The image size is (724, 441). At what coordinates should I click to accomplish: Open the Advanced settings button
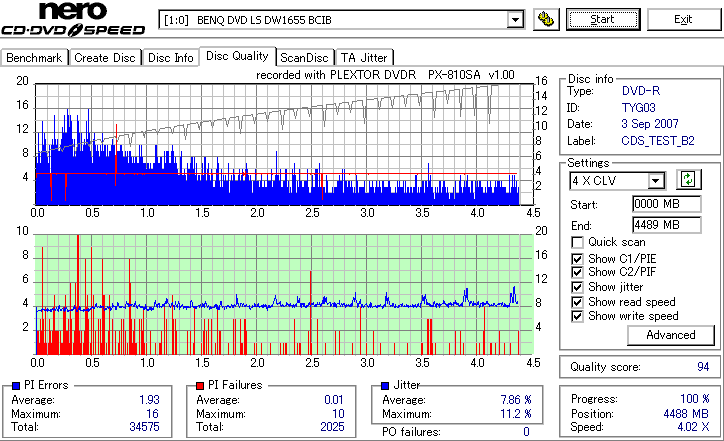pos(670,335)
